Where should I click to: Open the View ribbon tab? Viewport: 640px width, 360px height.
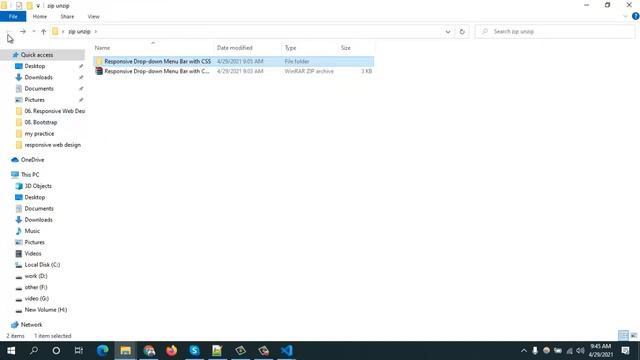click(93, 17)
